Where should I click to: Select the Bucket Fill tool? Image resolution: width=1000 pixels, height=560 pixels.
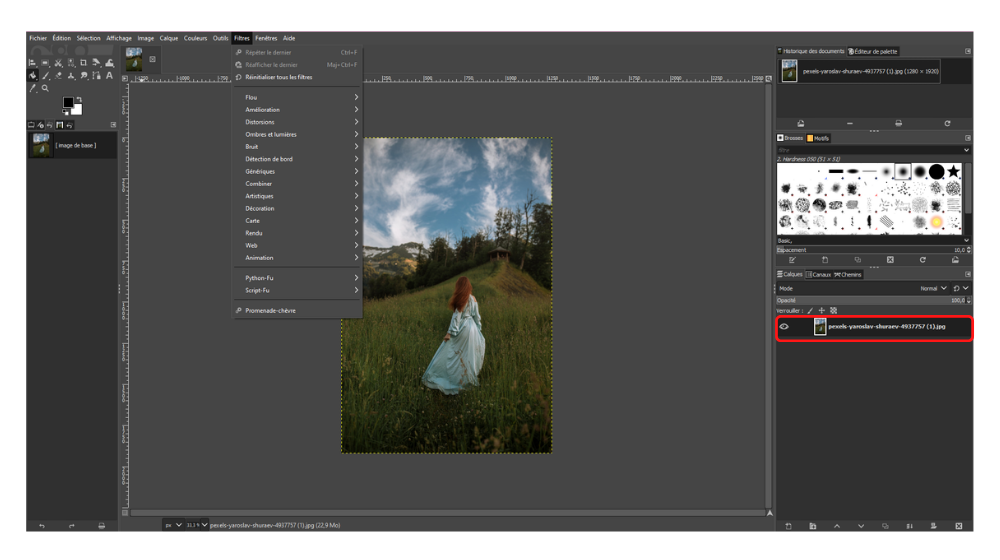(x=33, y=75)
